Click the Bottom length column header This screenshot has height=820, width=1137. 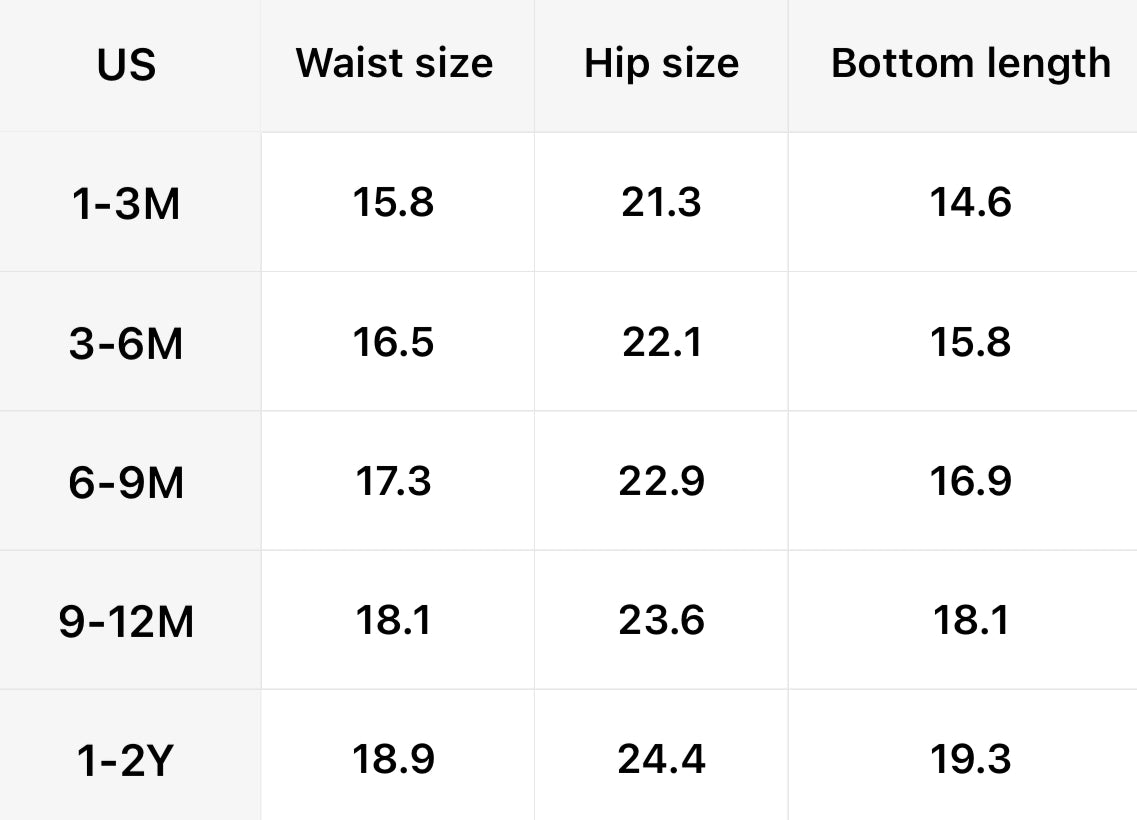click(x=970, y=63)
